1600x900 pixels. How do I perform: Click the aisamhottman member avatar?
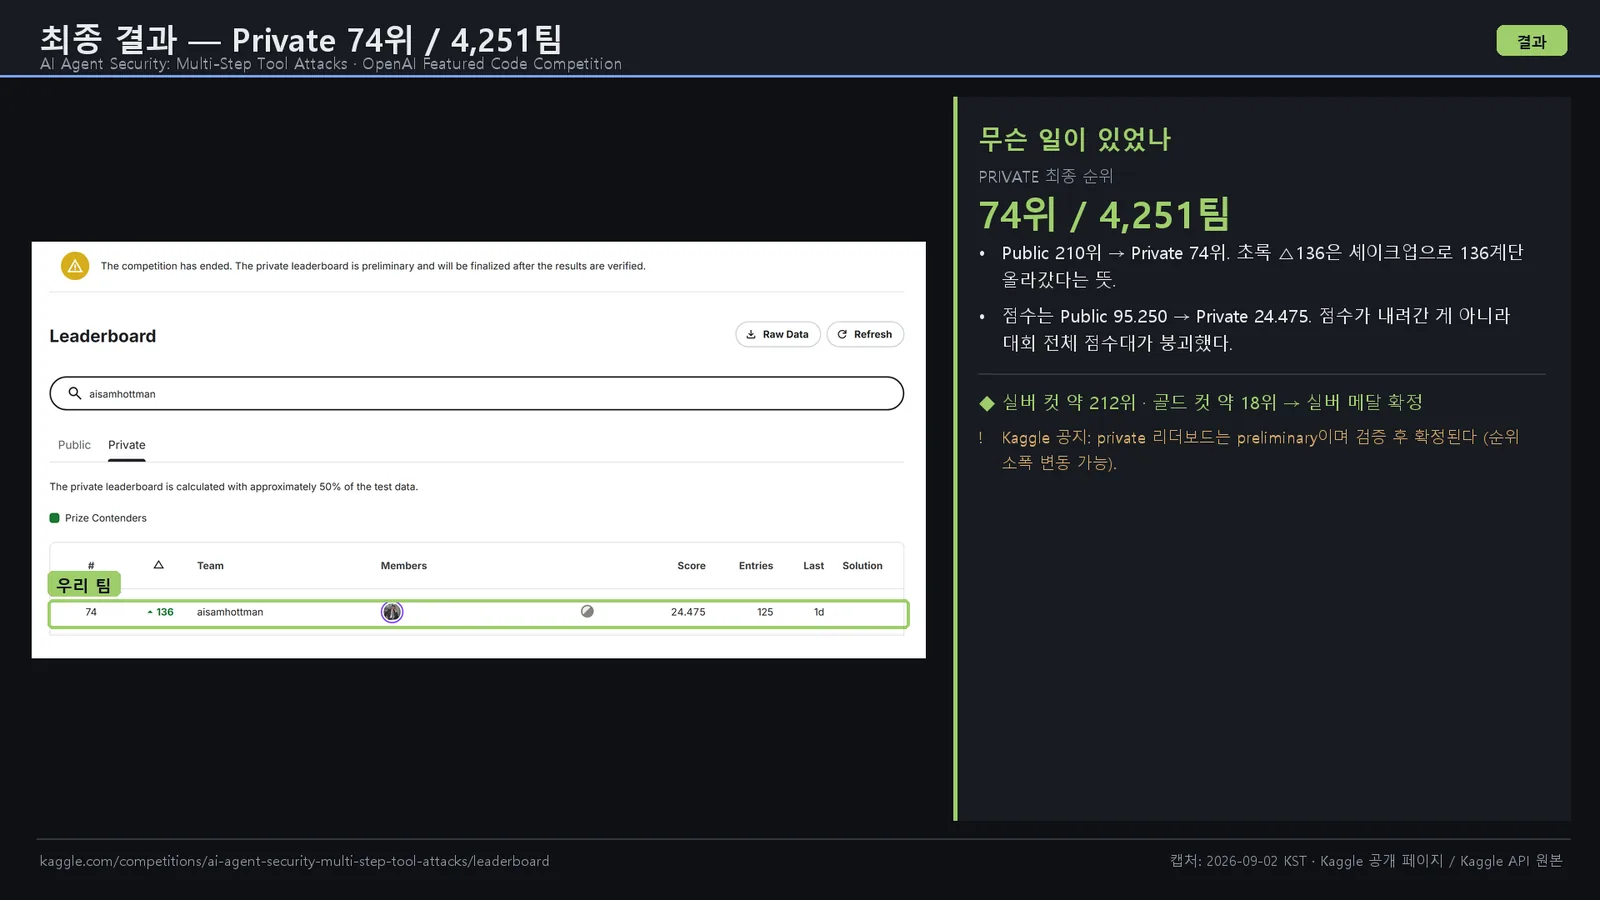point(392,612)
